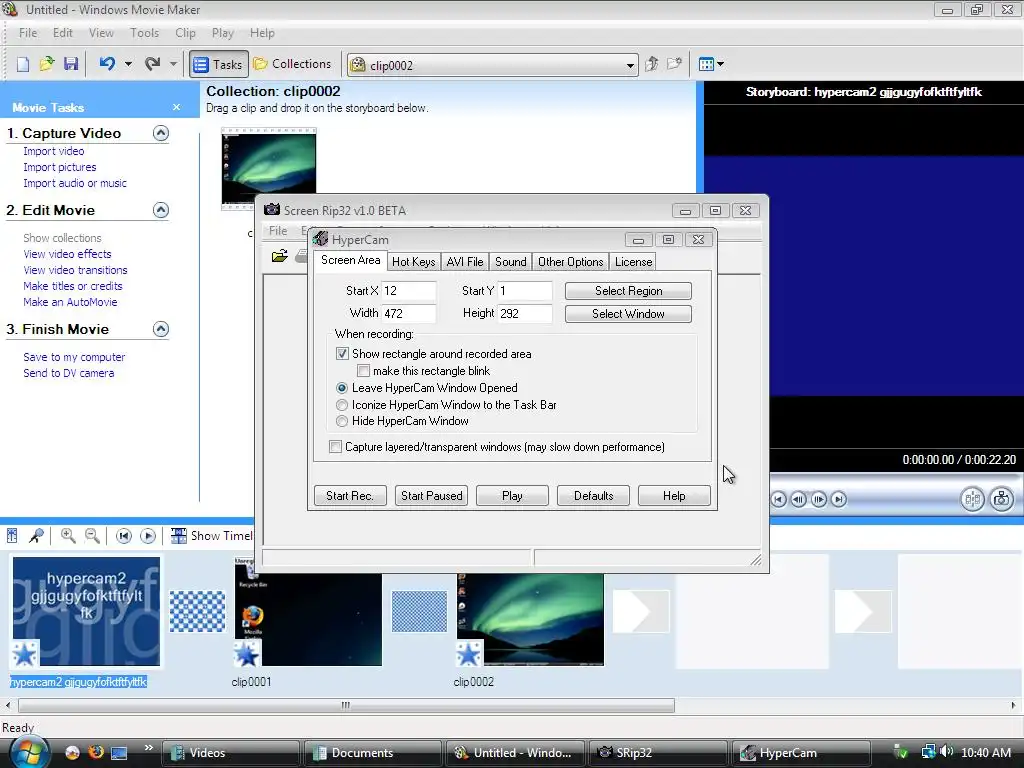Click Make titles or credits

[72, 286]
